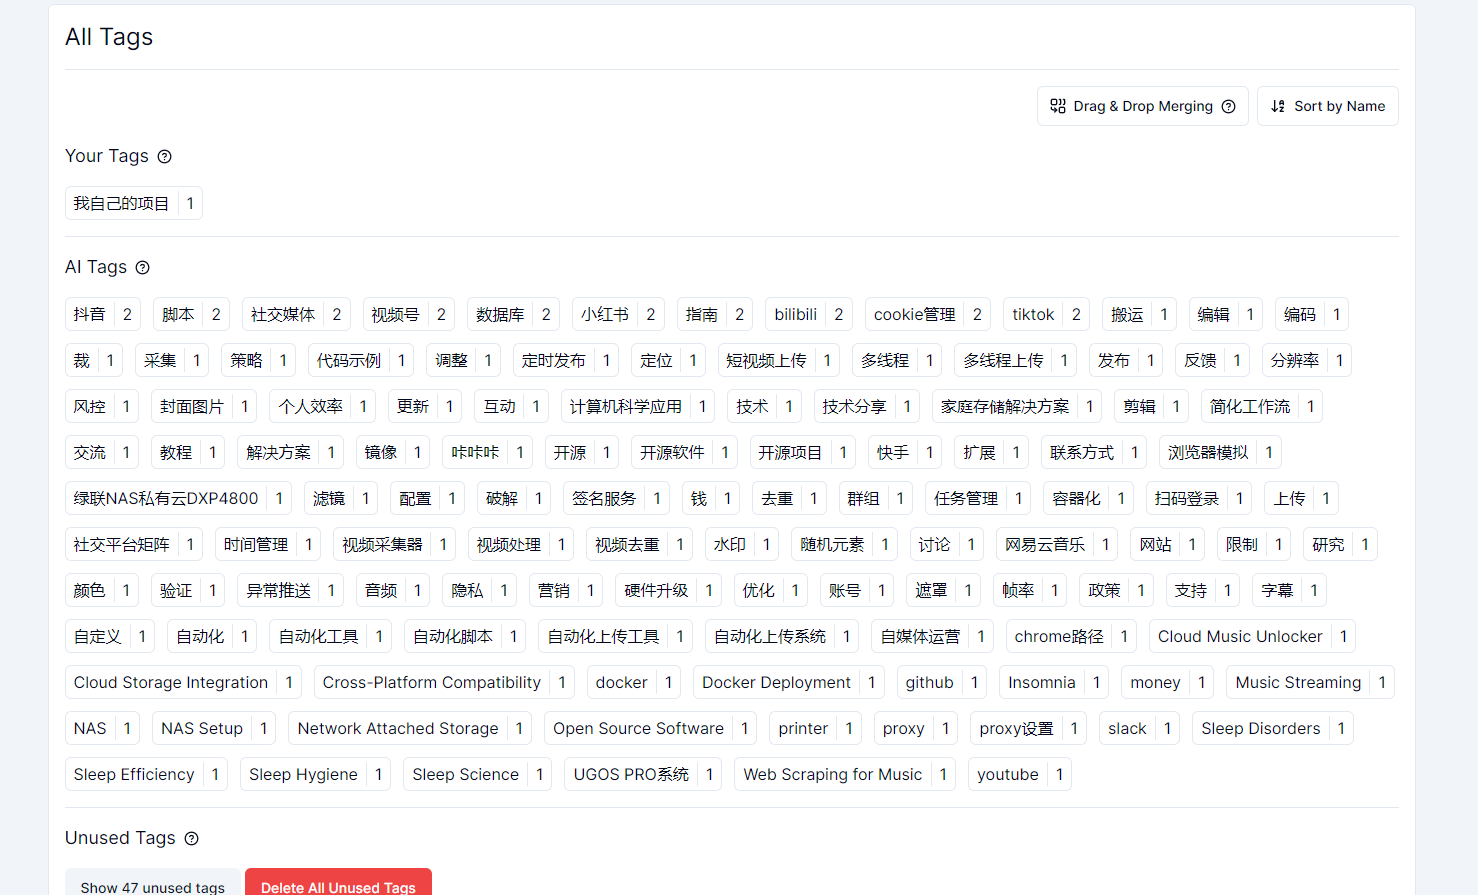The image size is (1478, 895).
Task: Click help icon next to Unused Tags
Action: (192, 838)
